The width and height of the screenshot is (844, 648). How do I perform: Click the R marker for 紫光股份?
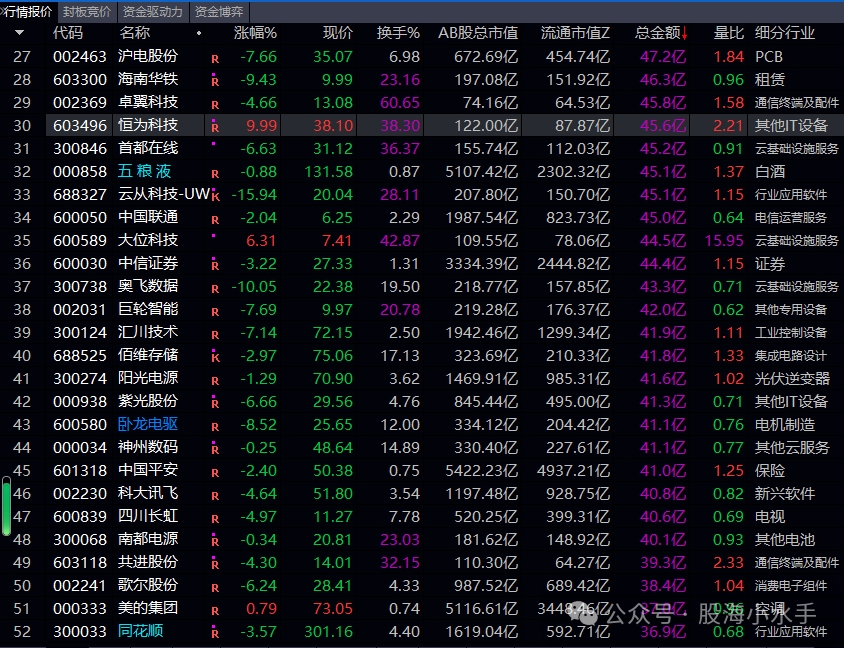tap(215, 404)
